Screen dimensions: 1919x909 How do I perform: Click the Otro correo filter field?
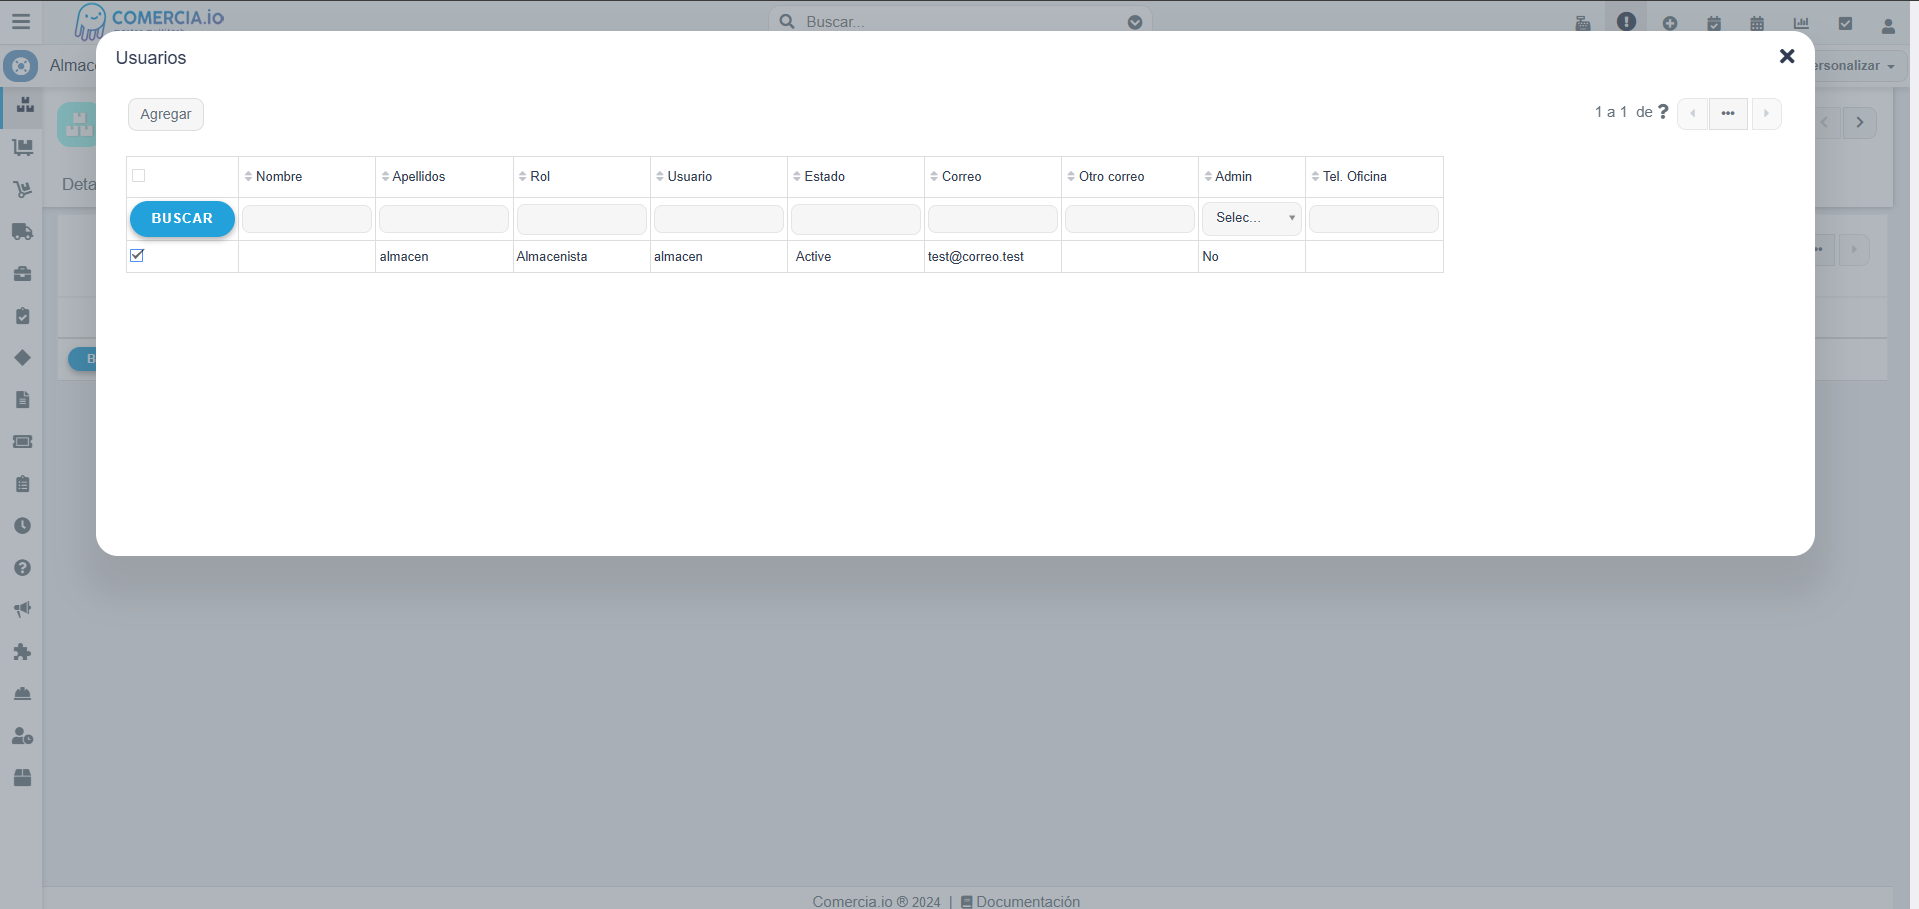click(1130, 219)
